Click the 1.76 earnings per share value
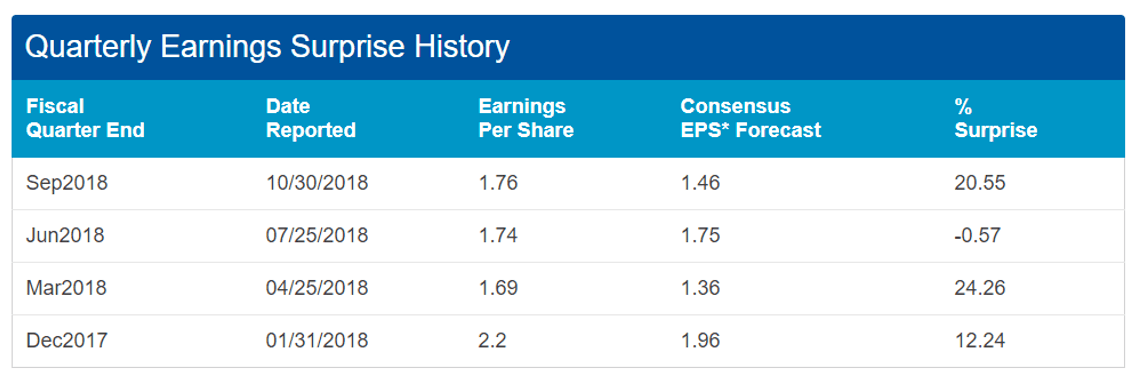1138x378 pixels. click(x=498, y=183)
